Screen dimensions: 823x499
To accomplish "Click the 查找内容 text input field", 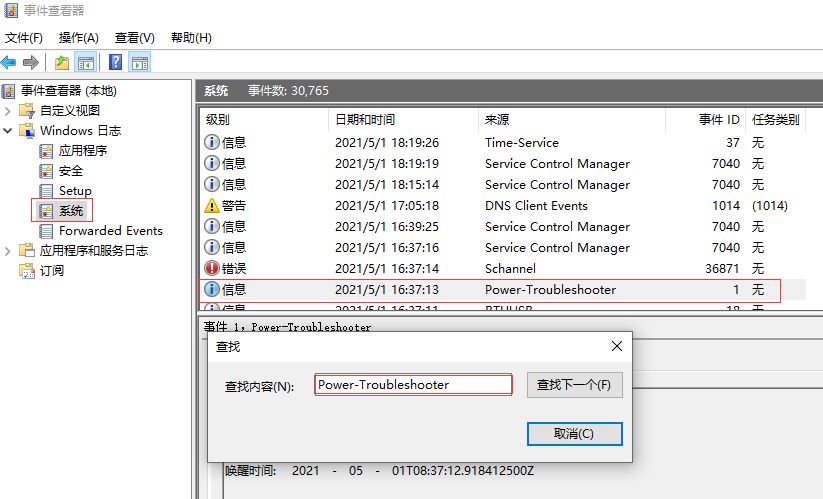I will [x=413, y=385].
